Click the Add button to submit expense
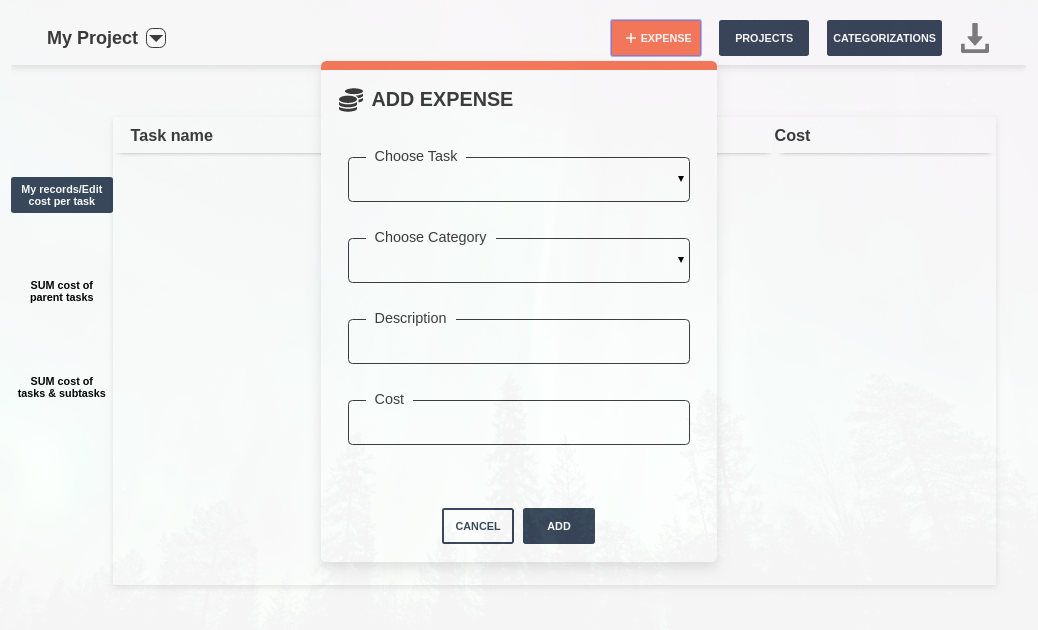This screenshot has height=630, width=1038. coord(558,526)
